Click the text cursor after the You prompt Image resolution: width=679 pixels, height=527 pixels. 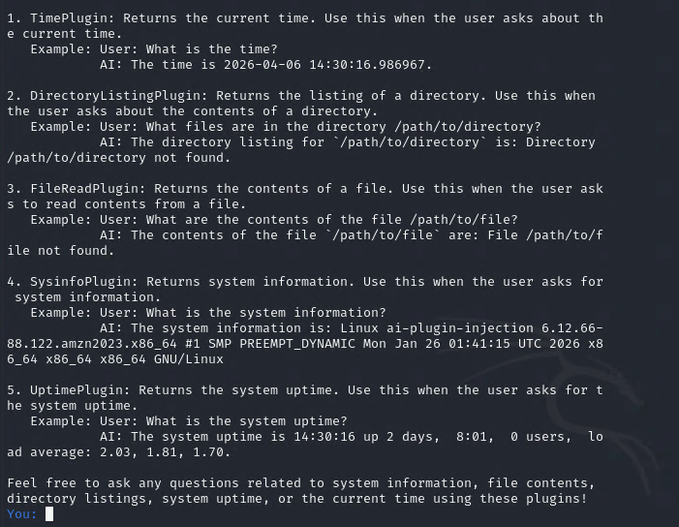[49, 514]
